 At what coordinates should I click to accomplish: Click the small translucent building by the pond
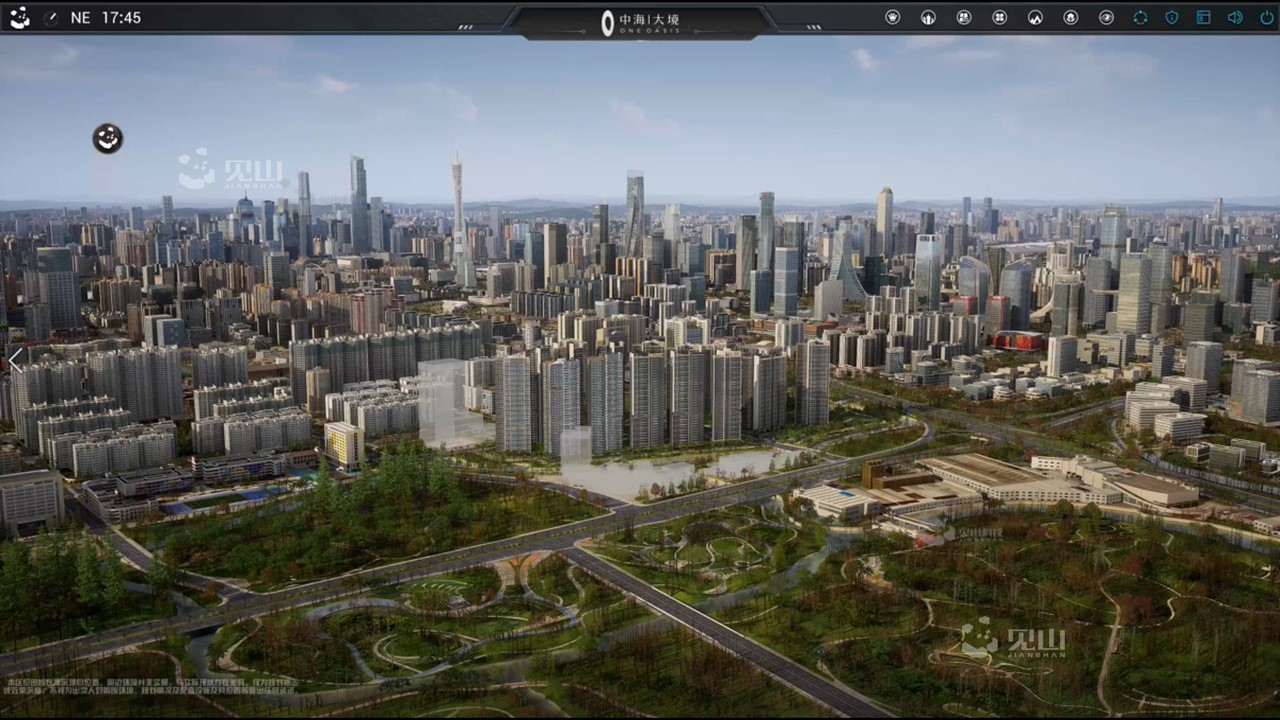coord(575,447)
